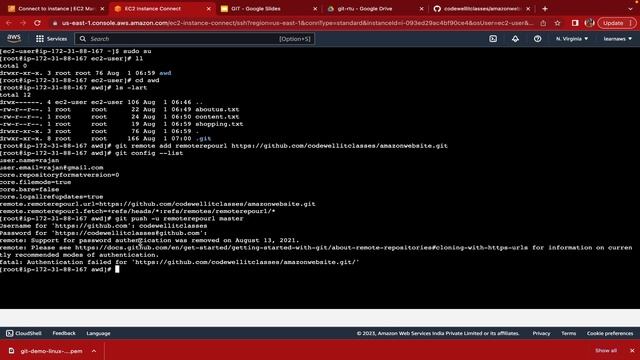640x360 pixels.
Task: Click the Services label in the navigation
Action: pyautogui.click(x=57, y=39)
